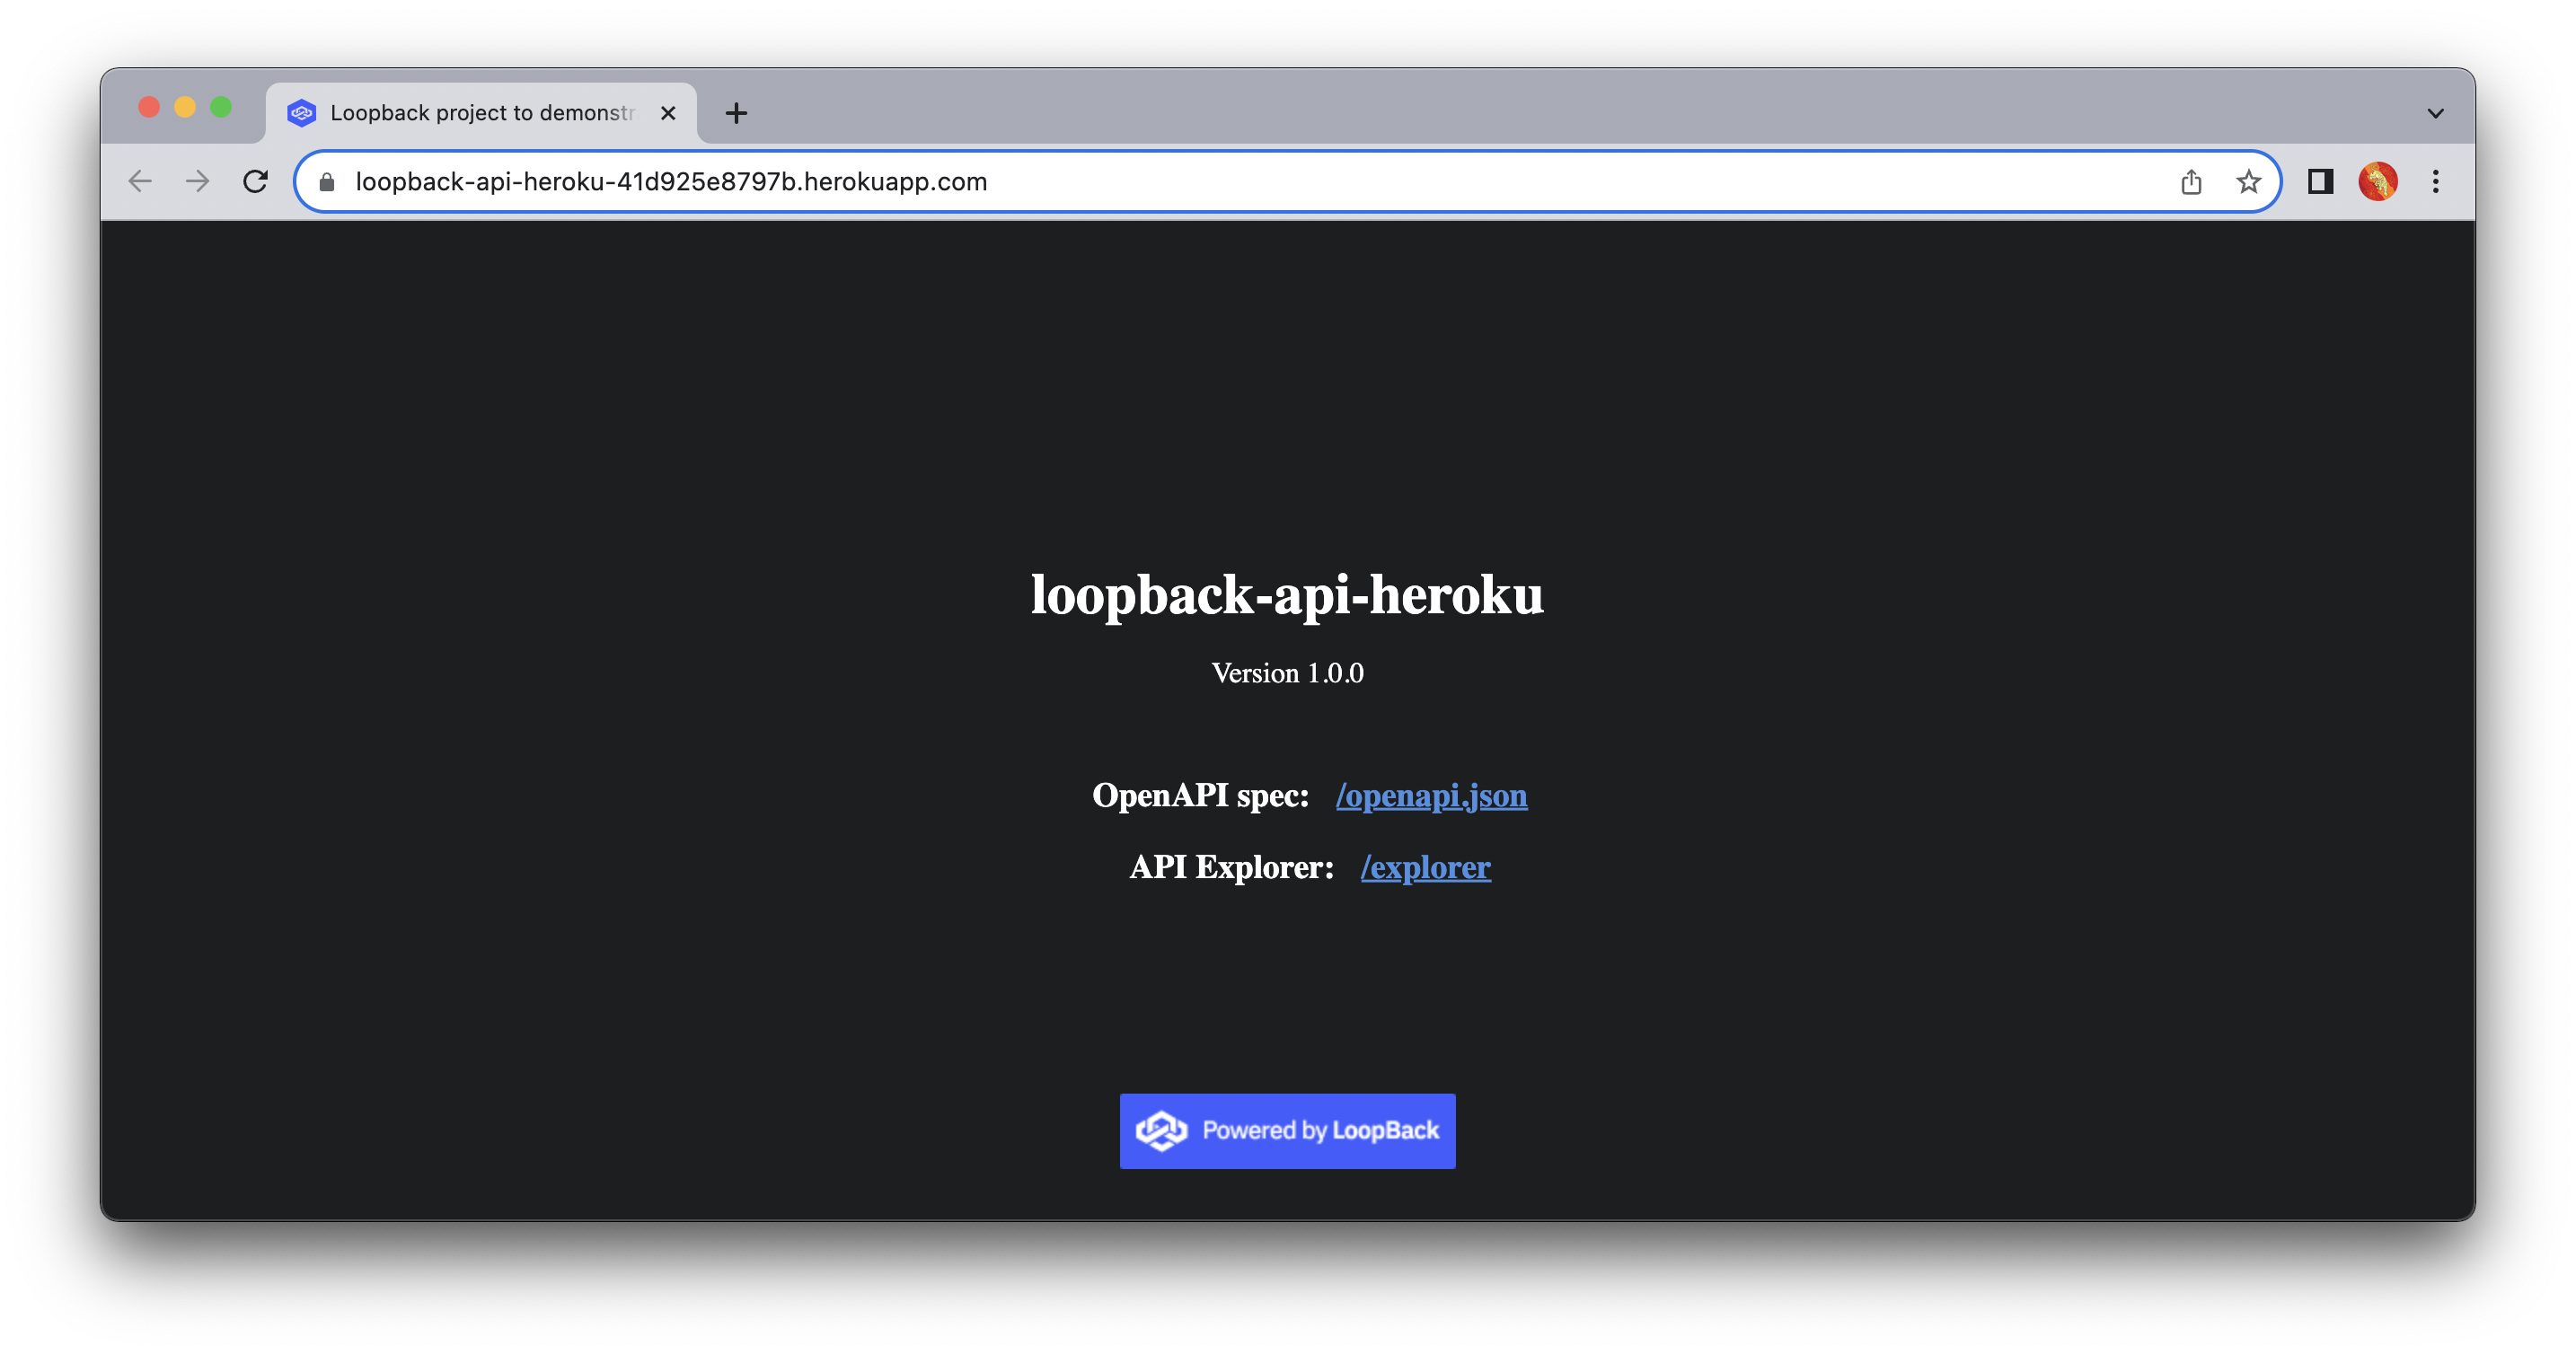2576x1354 pixels.
Task: Bookmark the page via the star icon
Action: click(2247, 181)
